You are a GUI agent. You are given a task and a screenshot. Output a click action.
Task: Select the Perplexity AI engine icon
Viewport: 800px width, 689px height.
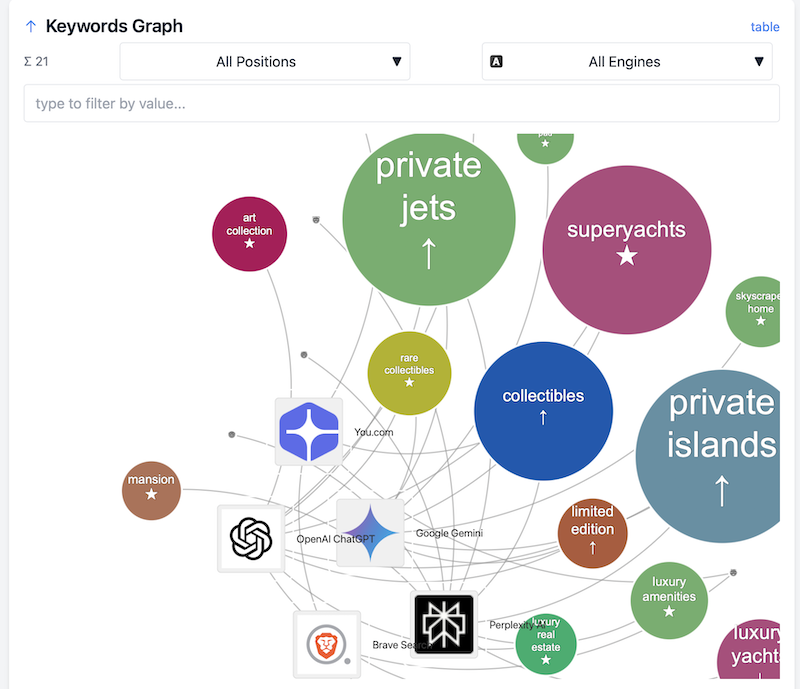point(443,625)
